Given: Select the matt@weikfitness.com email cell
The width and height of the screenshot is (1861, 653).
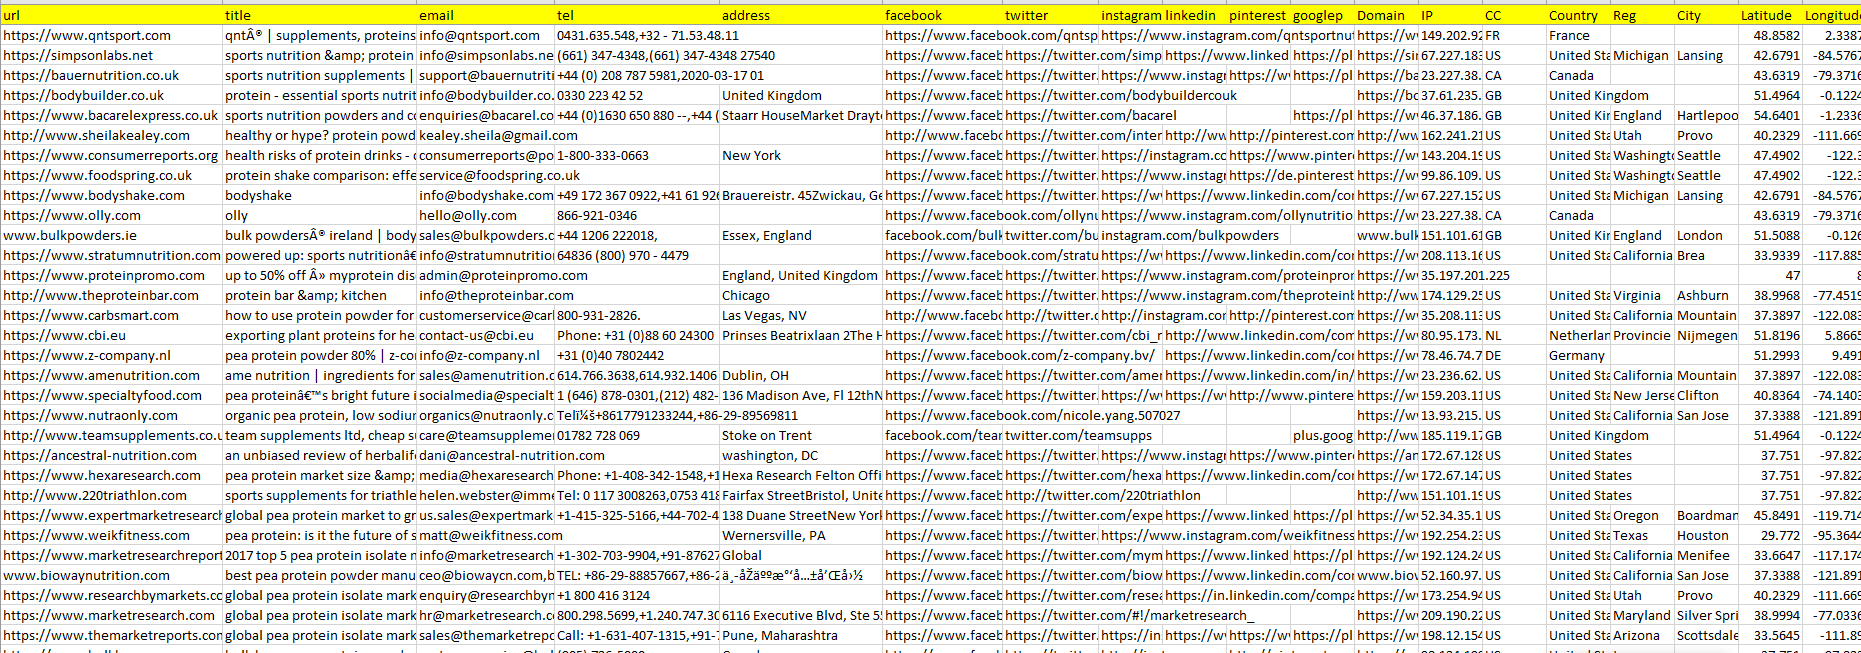Looking at the screenshot, I should coord(485,535).
